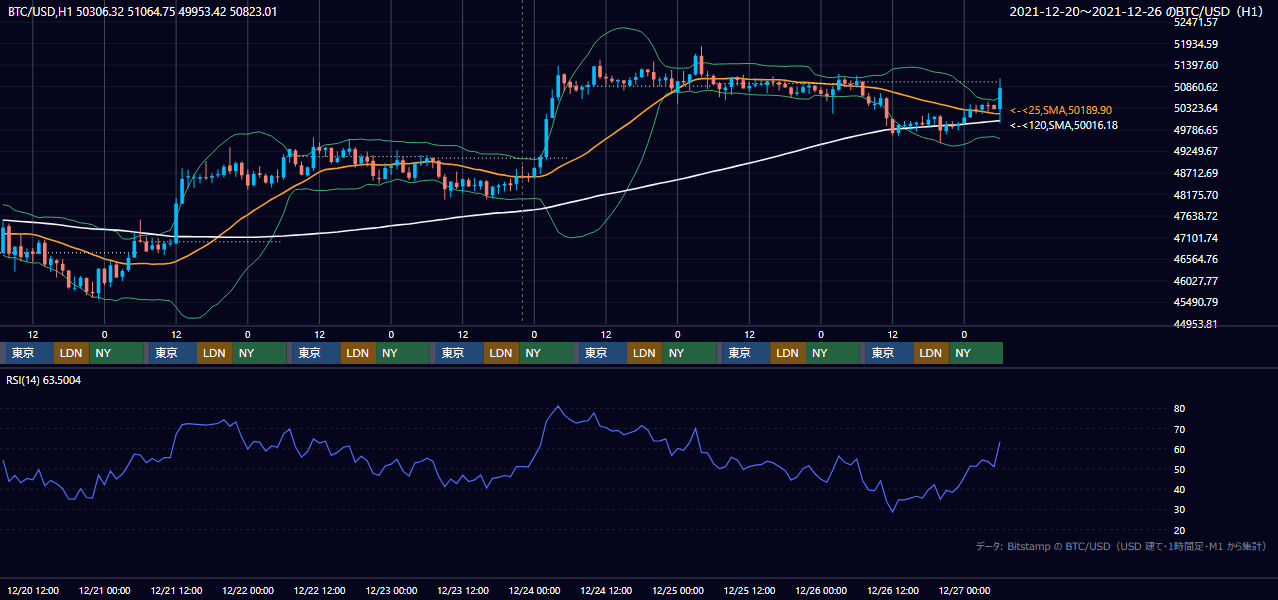Image resolution: width=1278 pixels, height=600 pixels.
Task: Click time axis label 12/23 00:00
Action: pos(392,591)
